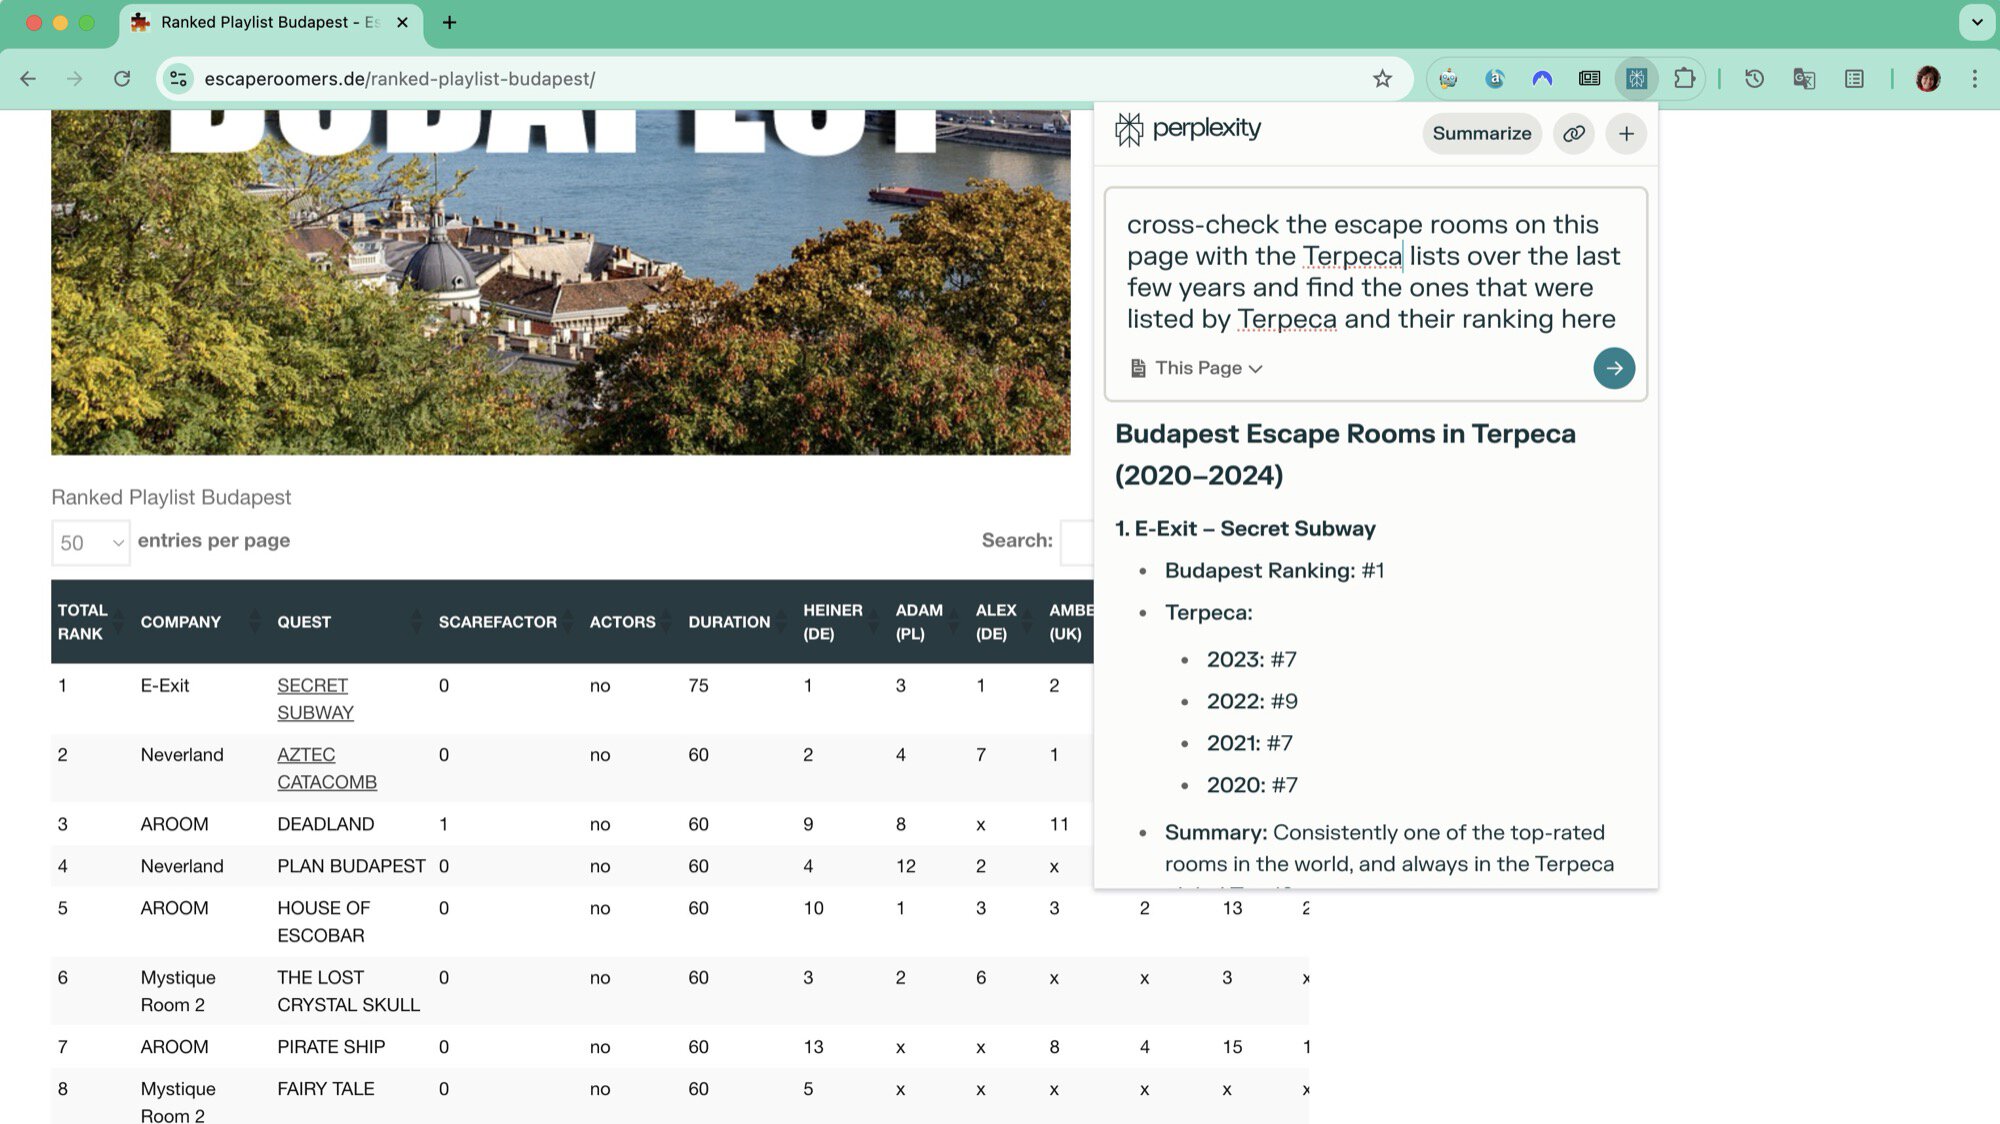Open the site information icon in address bar
2000x1124 pixels.
click(179, 79)
